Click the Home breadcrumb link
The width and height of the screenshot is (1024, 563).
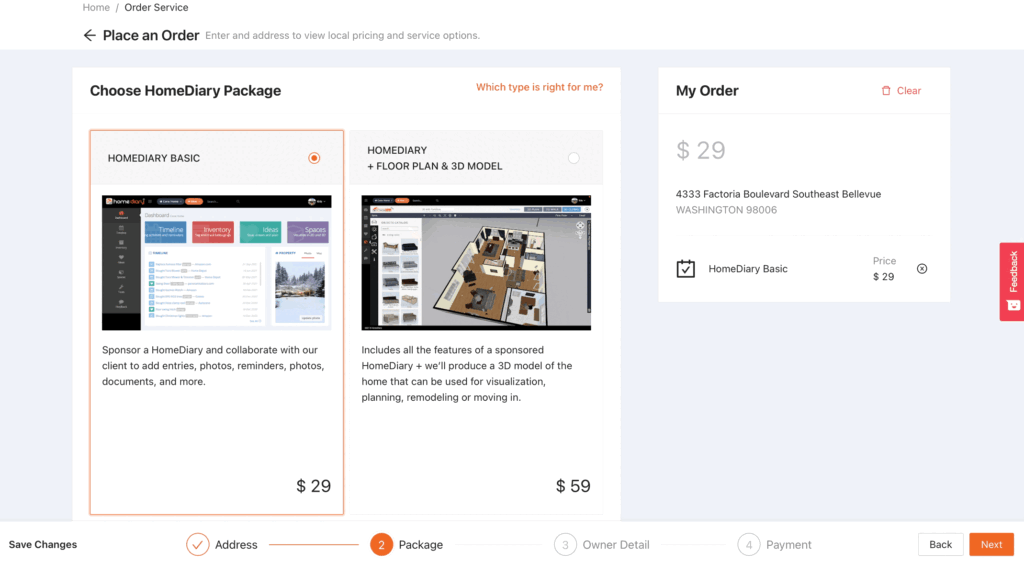(x=96, y=8)
